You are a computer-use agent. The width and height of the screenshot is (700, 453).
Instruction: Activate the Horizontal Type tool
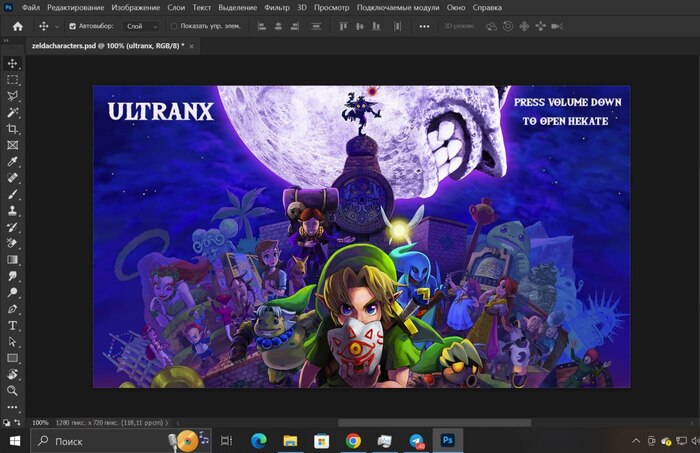pyautogui.click(x=13, y=325)
